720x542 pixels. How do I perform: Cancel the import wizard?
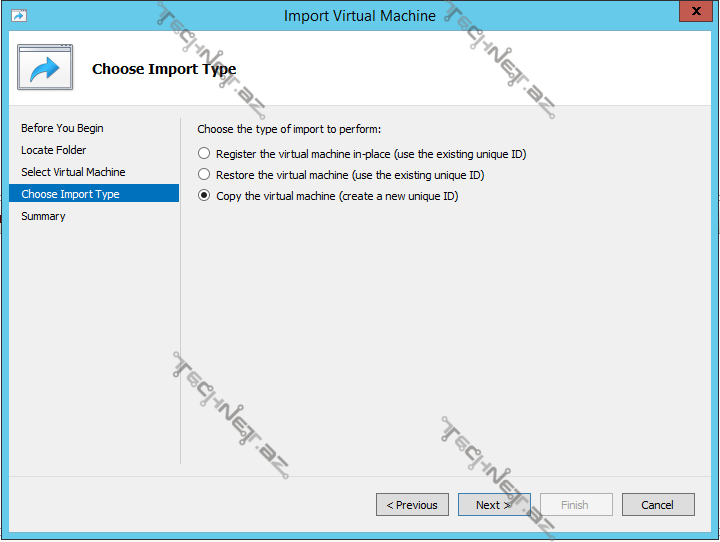(x=657, y=505)
